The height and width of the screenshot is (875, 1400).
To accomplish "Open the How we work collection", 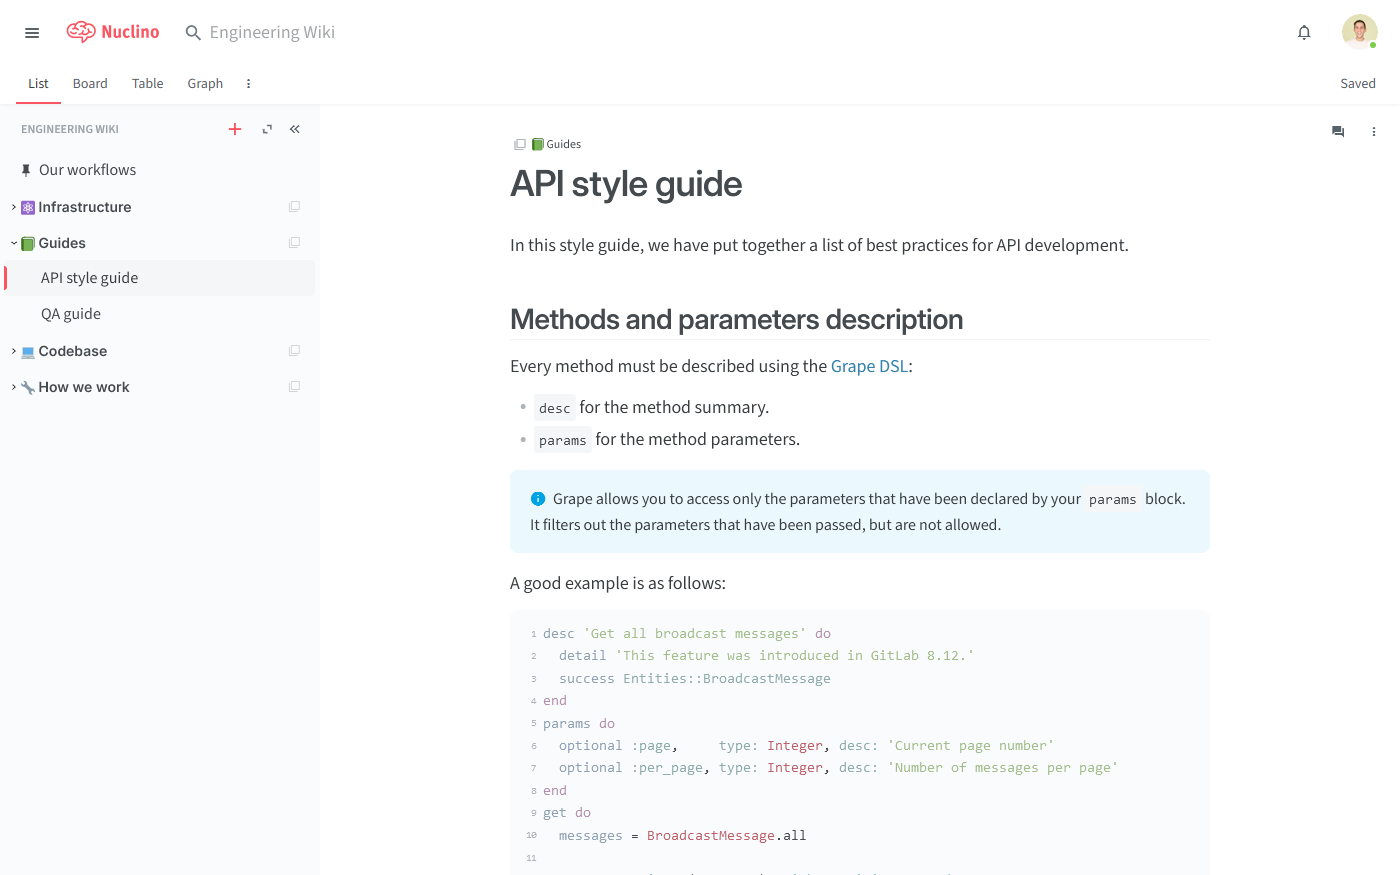I will coord(84,387).
